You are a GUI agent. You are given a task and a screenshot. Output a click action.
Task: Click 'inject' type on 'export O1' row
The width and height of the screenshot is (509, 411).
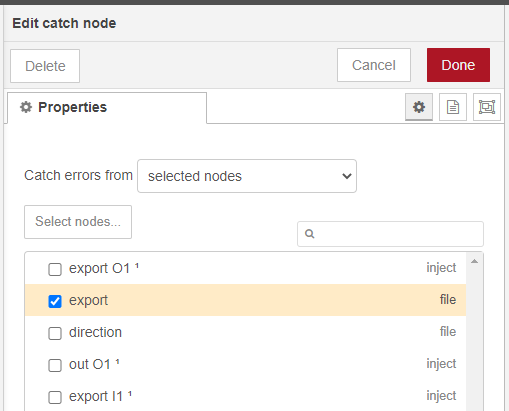tap(441, 268)
